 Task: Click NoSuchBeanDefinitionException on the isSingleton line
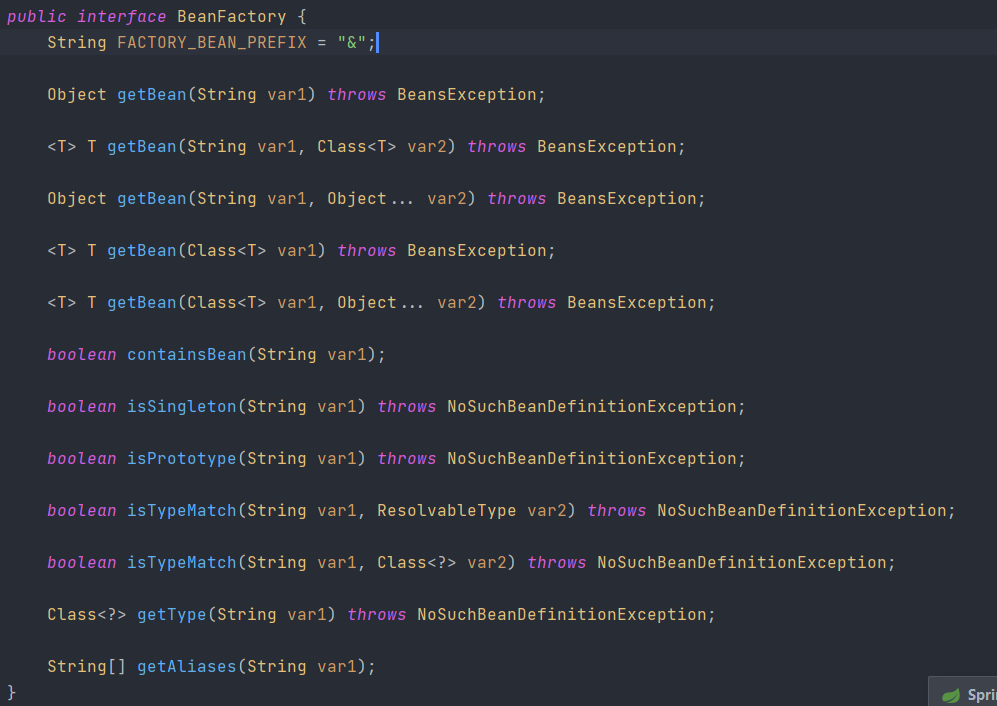pyautogui.click(x=591, y=407)
